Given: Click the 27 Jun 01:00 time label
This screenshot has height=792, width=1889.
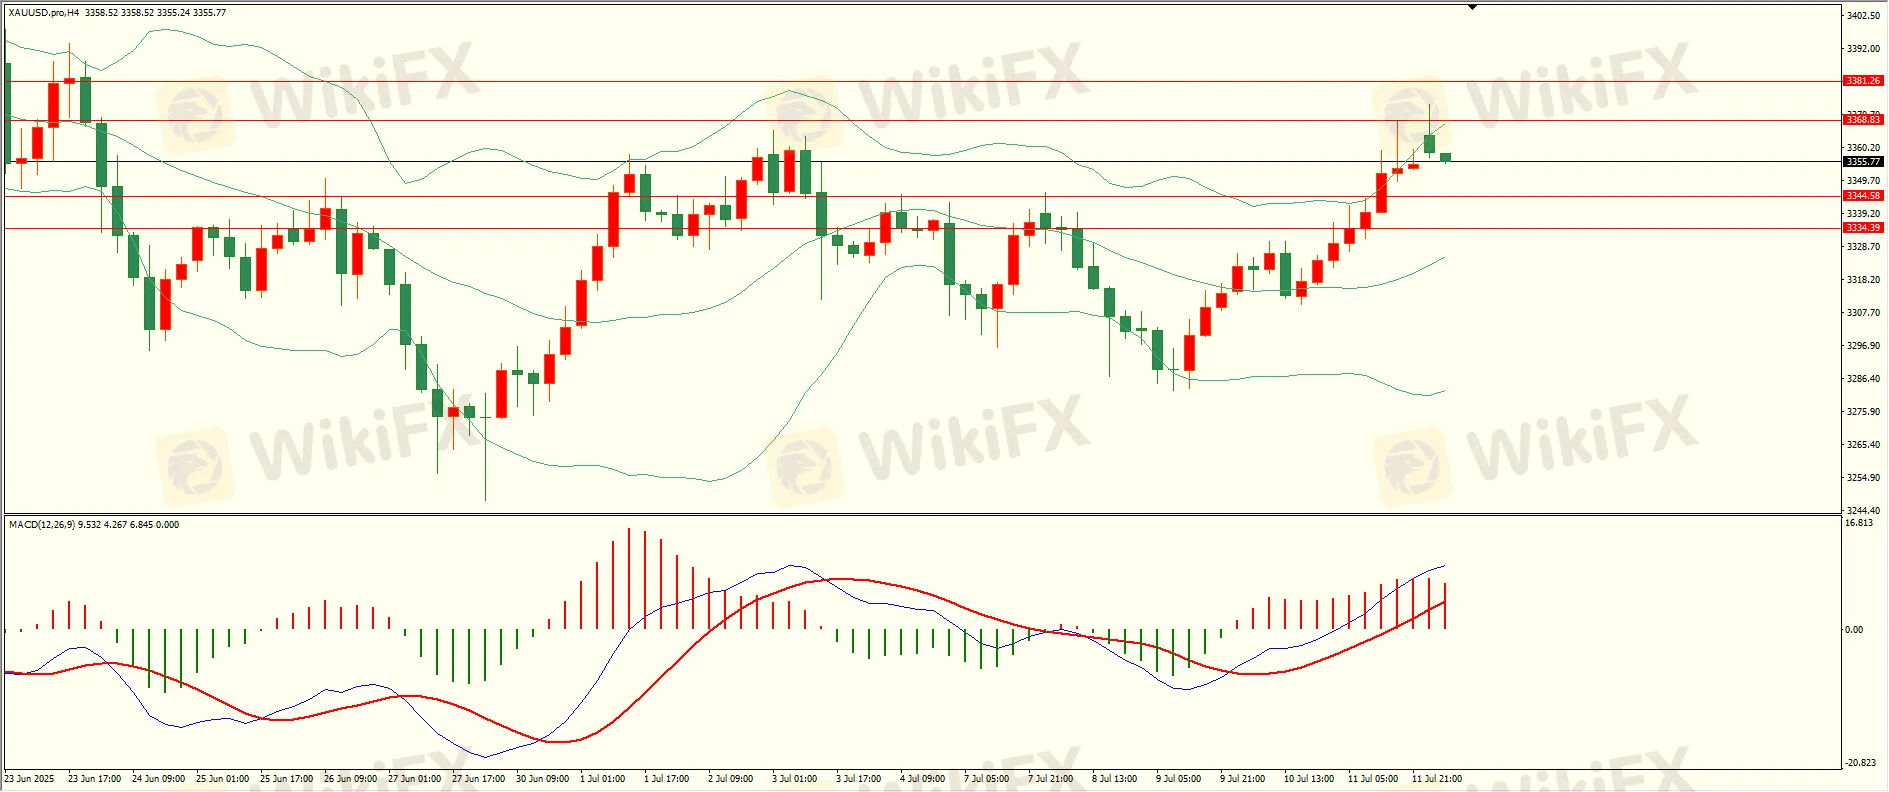Looking at the screenshot, I should point(414,779).
